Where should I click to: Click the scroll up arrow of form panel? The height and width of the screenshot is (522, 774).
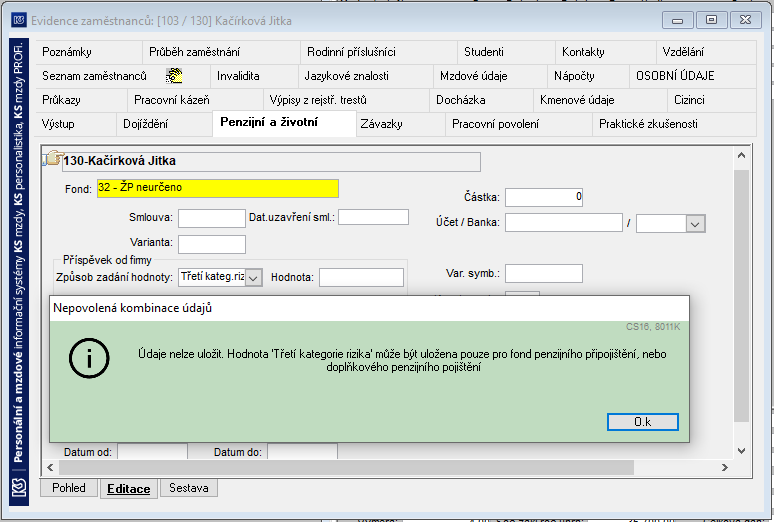click(741, 156)
